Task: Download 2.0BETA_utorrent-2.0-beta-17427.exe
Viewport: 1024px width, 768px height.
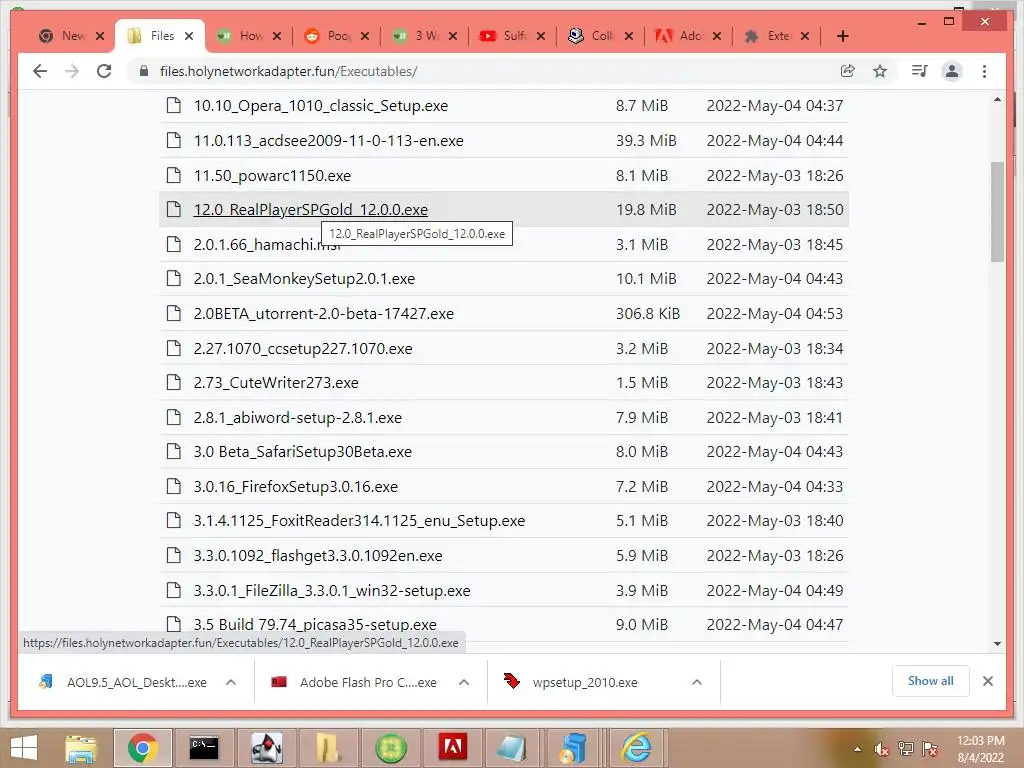Action: (323, 313)
